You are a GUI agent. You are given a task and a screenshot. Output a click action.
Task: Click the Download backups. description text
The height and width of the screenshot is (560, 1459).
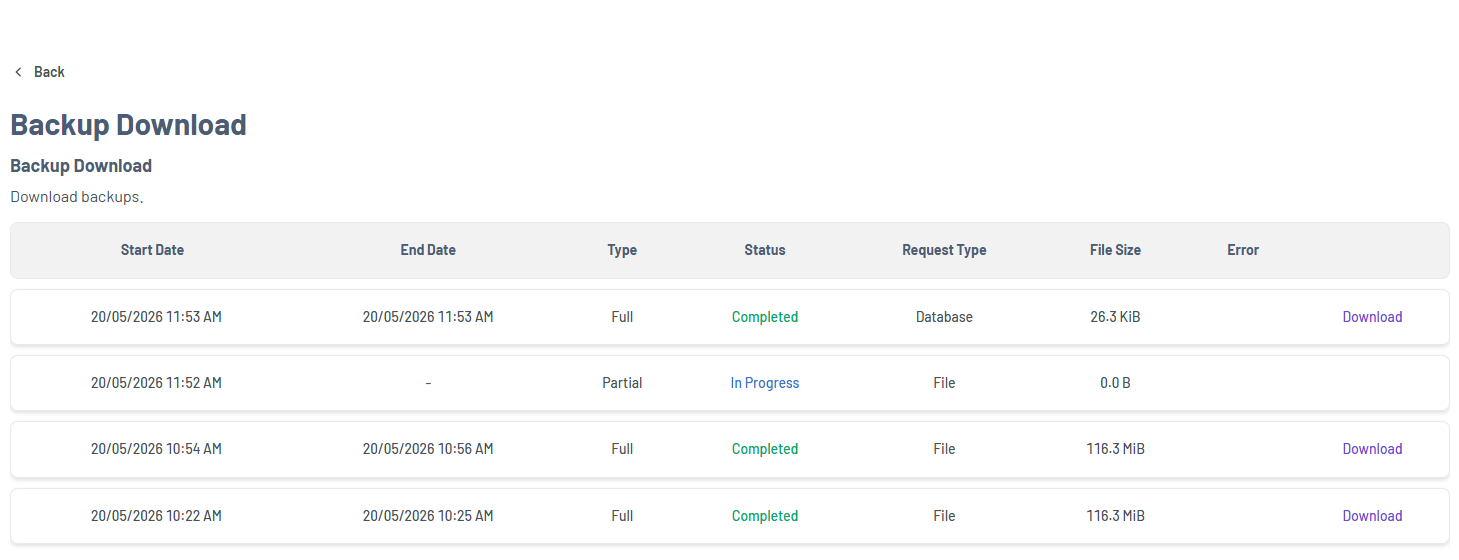click(x=77, y=197)
